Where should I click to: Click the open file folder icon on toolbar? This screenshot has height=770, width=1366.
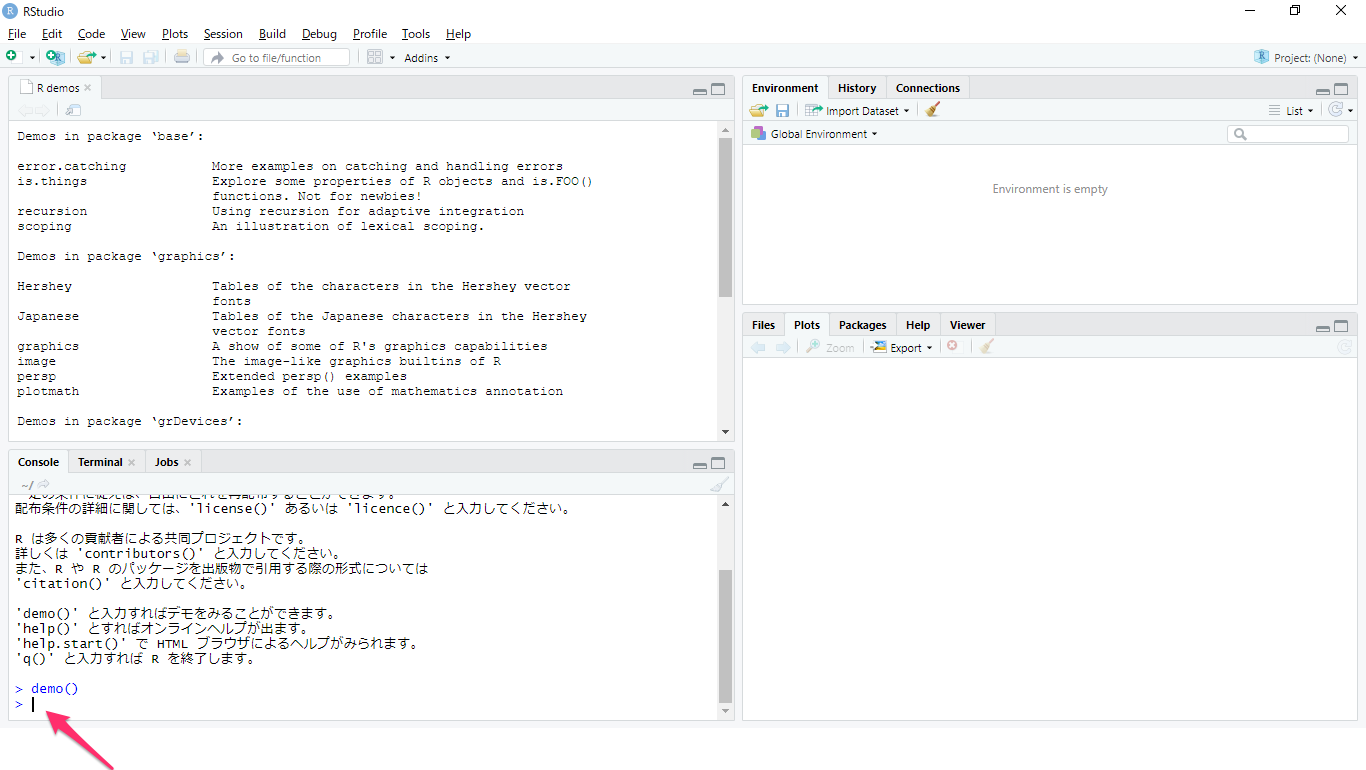(x=85, y=57)
